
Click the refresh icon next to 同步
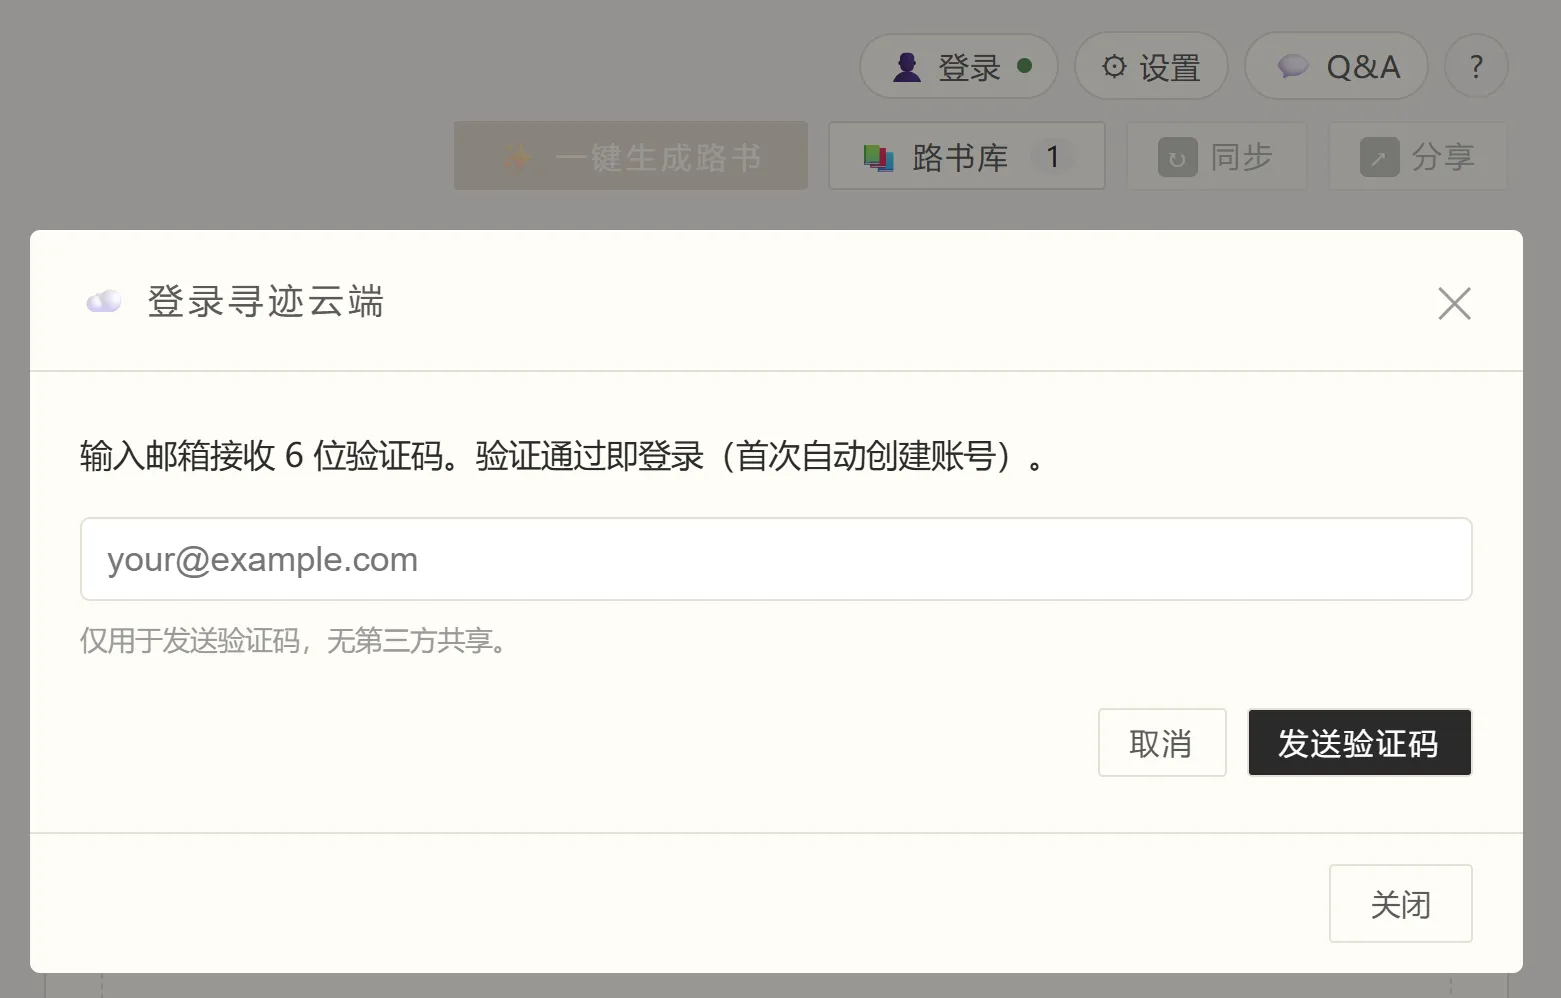click(x=1177, y=158)
